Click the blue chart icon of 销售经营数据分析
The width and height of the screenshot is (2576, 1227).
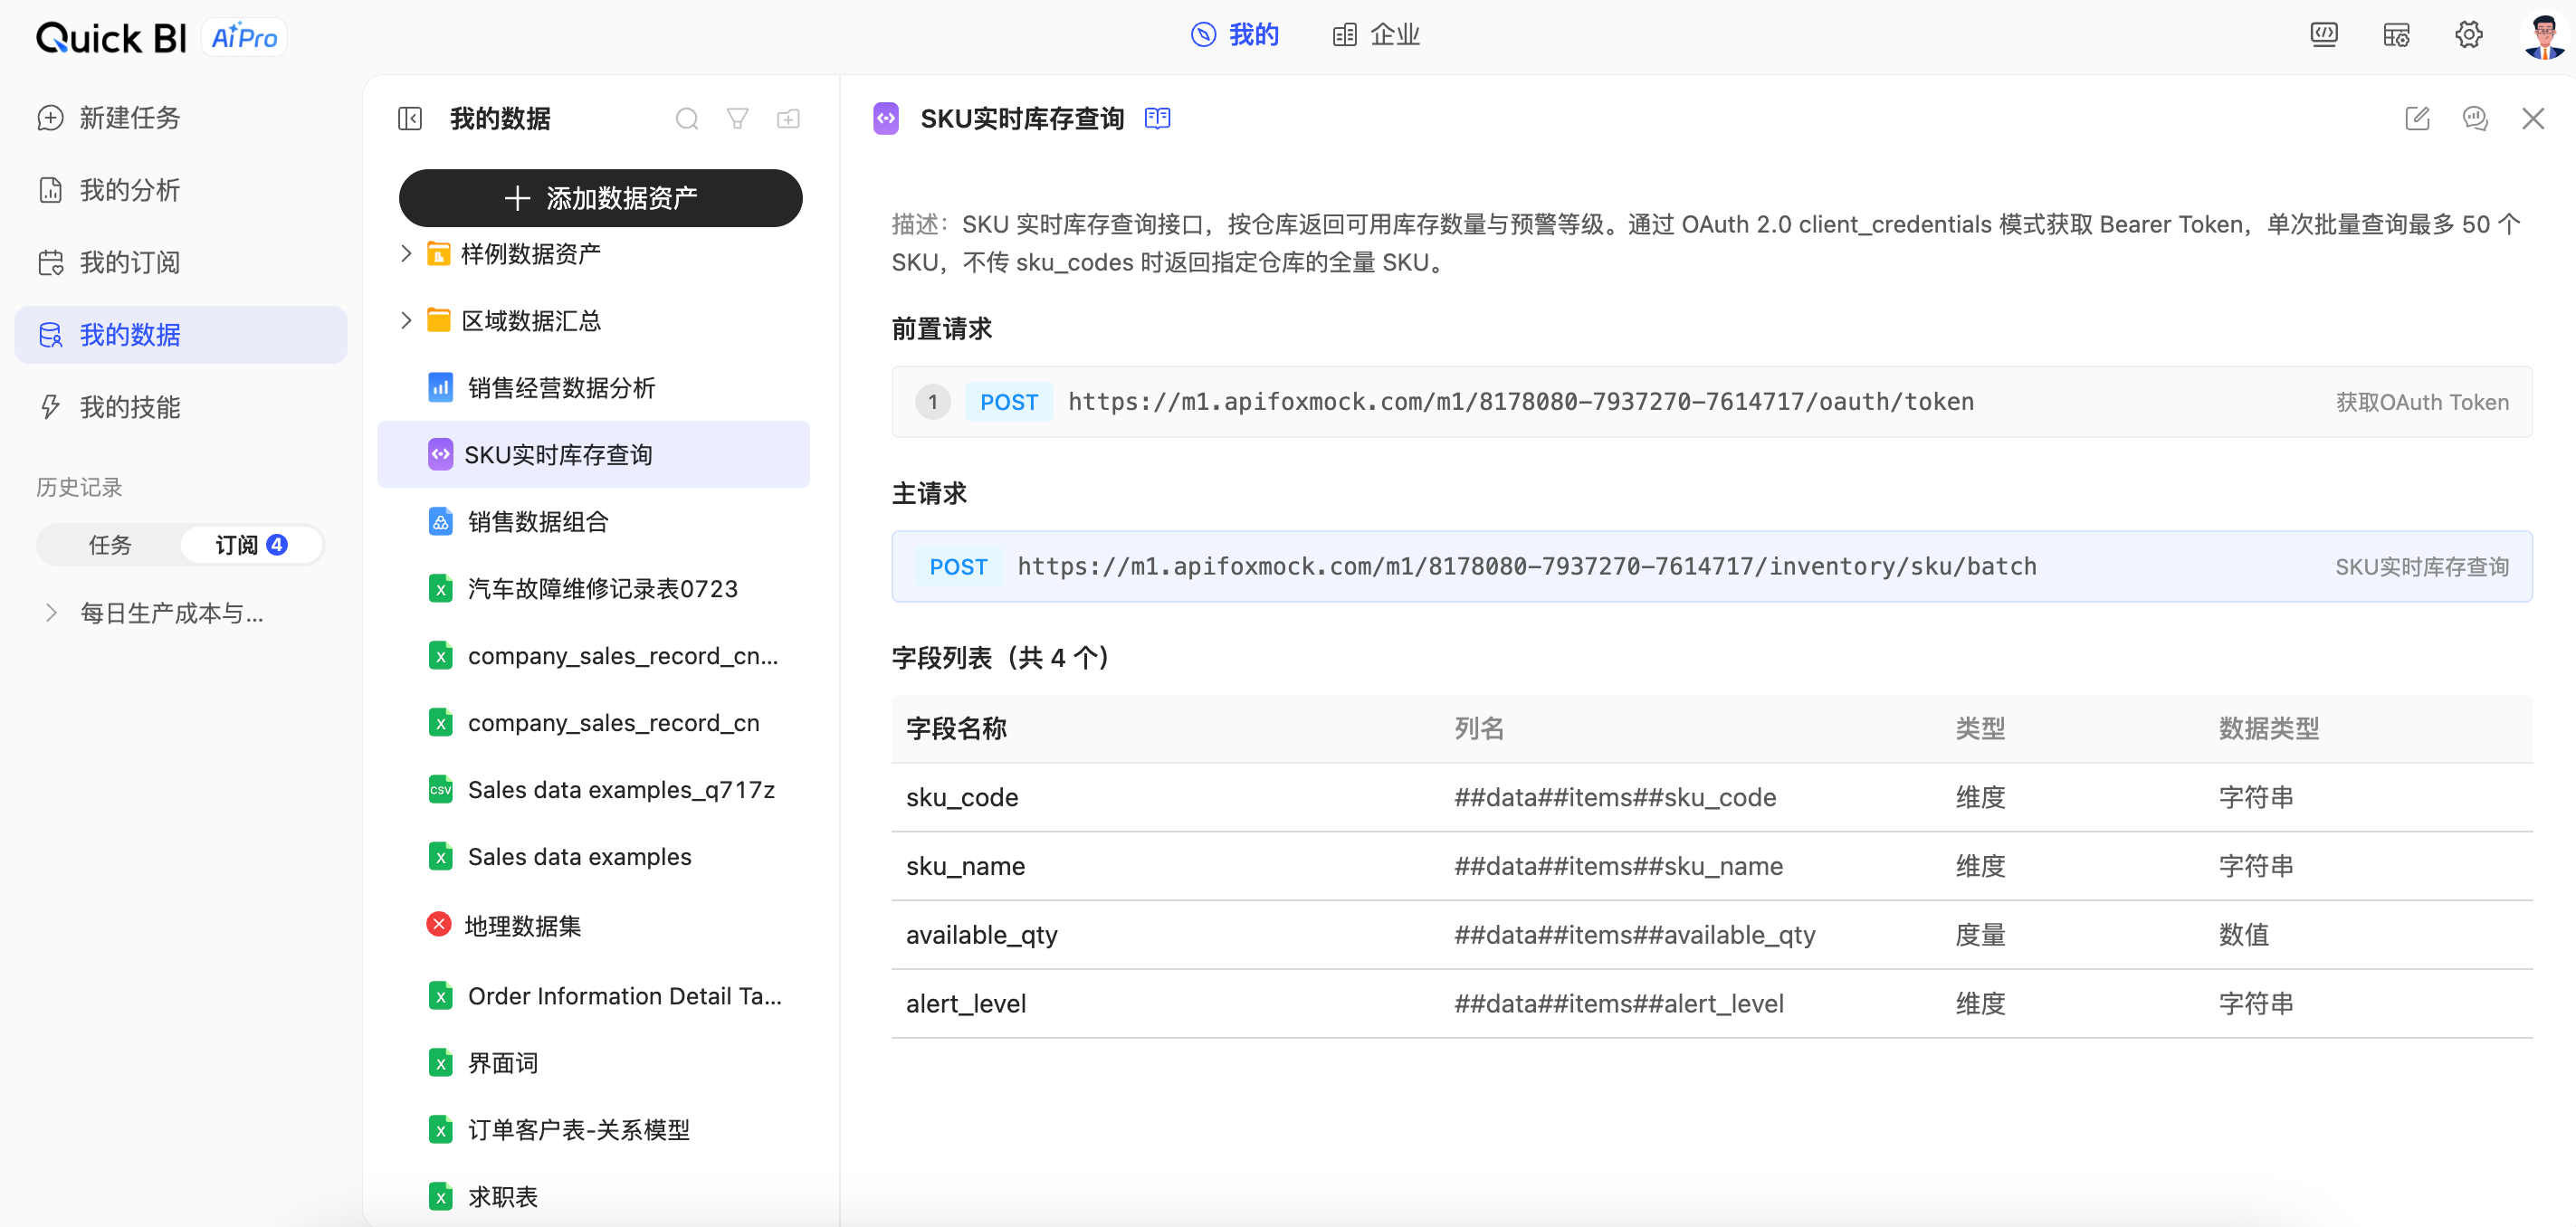(x=440, y=387)
